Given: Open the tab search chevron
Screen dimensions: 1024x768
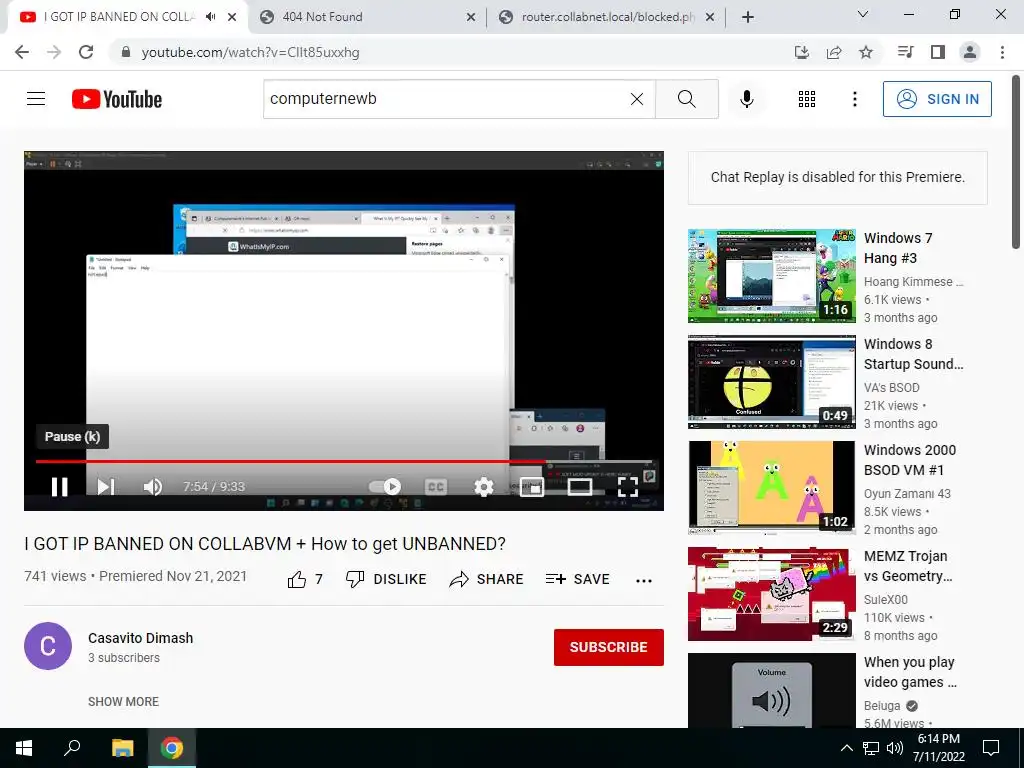Looking at the screenshot, I should (863, 14).
